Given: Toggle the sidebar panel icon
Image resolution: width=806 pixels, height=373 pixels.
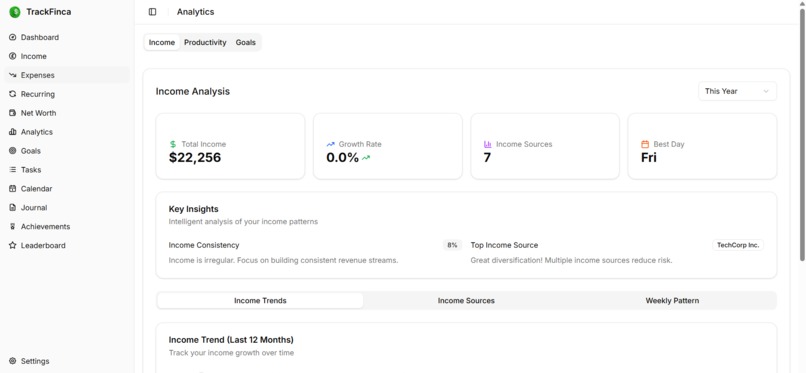Looking at the screenshot, I should [x=152, y=12].
